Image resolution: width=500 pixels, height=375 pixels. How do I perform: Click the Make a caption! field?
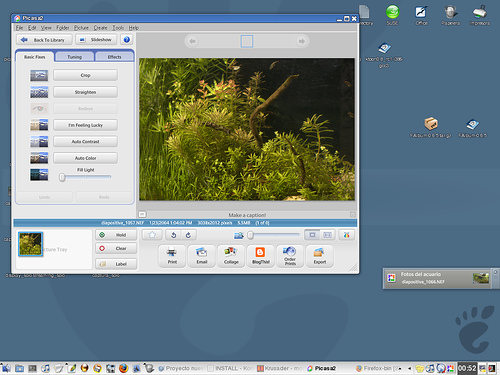point(247,215)
